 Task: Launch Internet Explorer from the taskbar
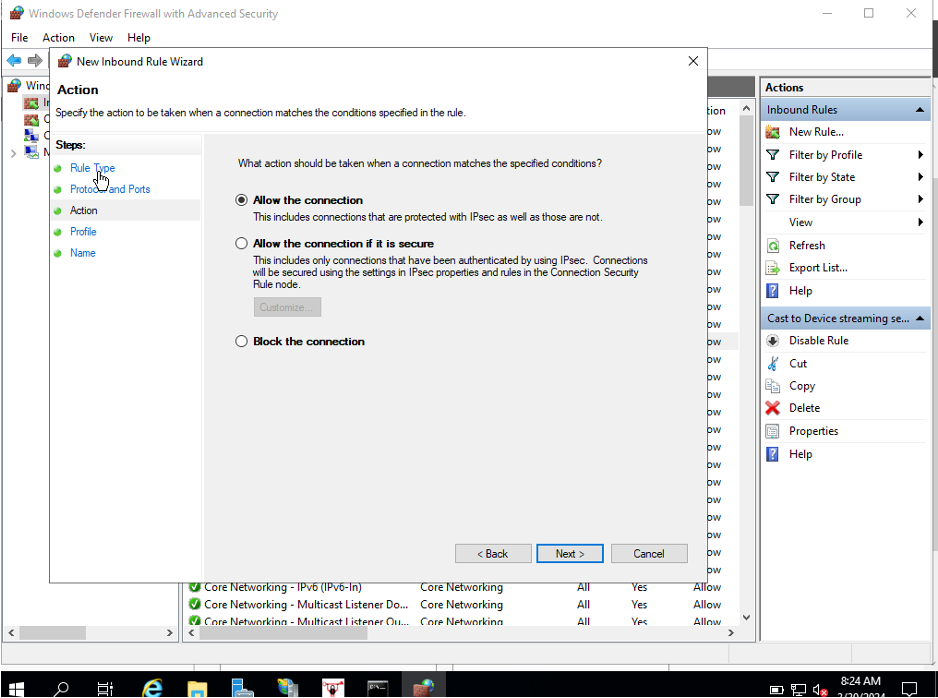click(x=152, y=688)
